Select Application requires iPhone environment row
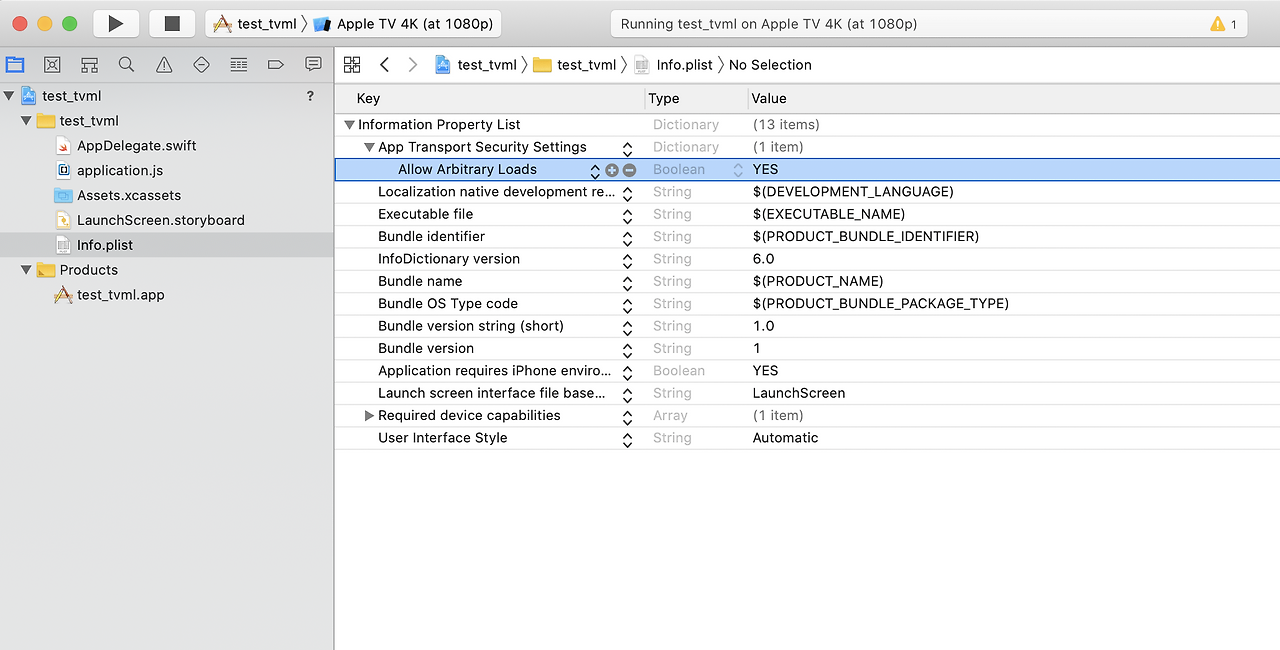The width and height of the screenshot is (1280, 650). [x=494, y=371]
